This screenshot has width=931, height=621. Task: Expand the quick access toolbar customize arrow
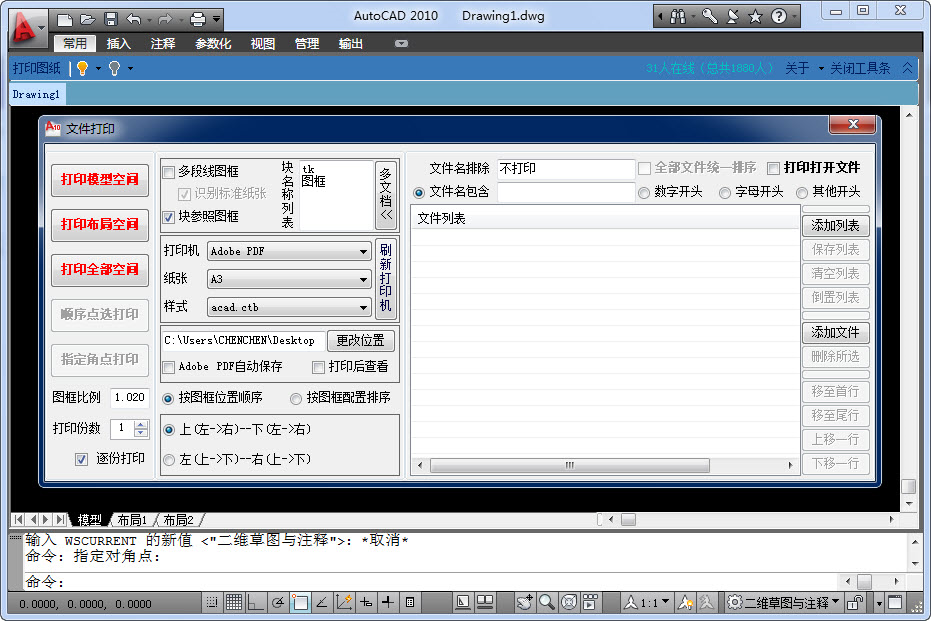pyautogui.click(x=216, y=20)
